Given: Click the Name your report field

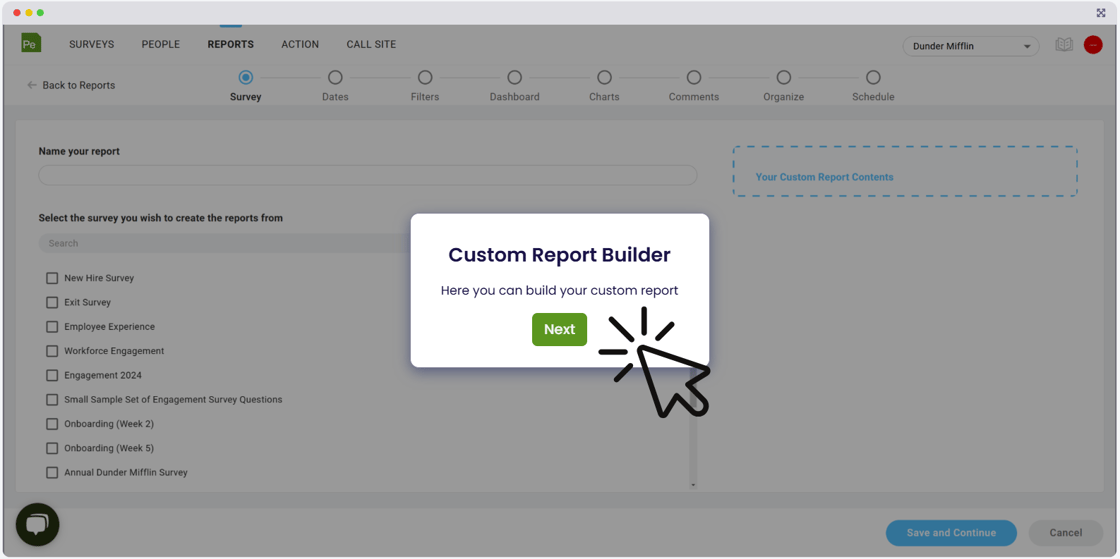Looking at the screenshot, I should [x=368, y=176].
